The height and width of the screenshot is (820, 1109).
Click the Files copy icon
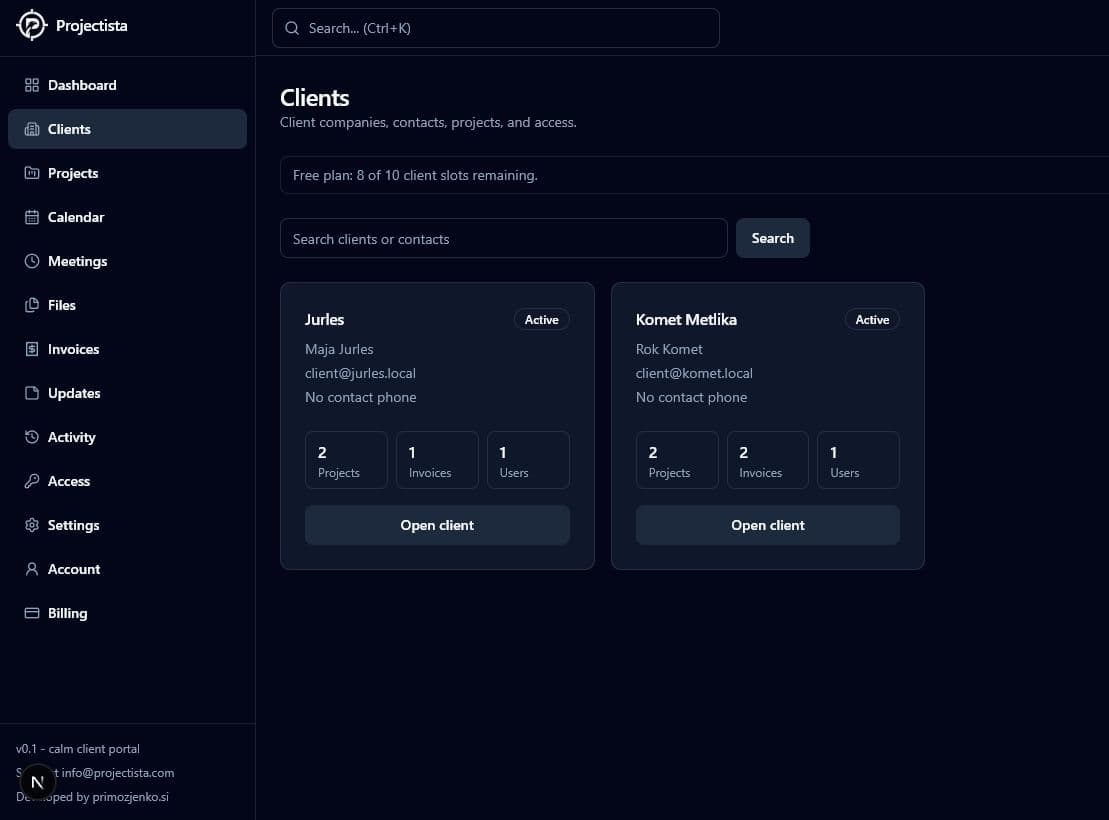coord(32,305)
